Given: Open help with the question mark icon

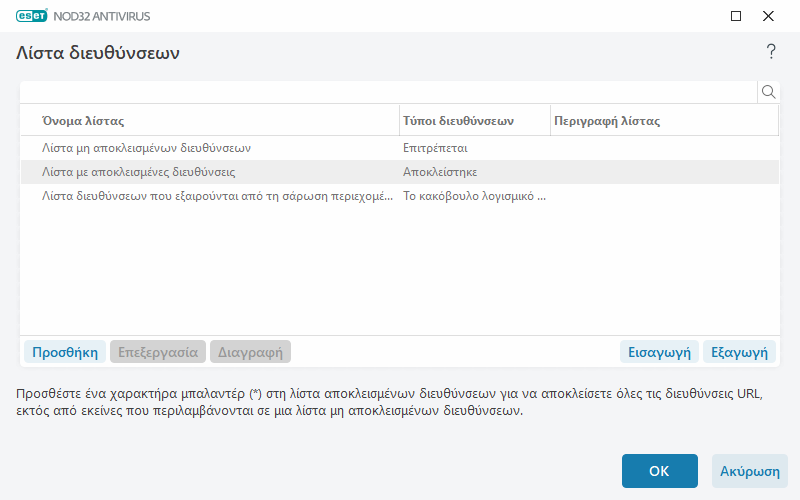Looking at the screenshot, I should 771,52.
